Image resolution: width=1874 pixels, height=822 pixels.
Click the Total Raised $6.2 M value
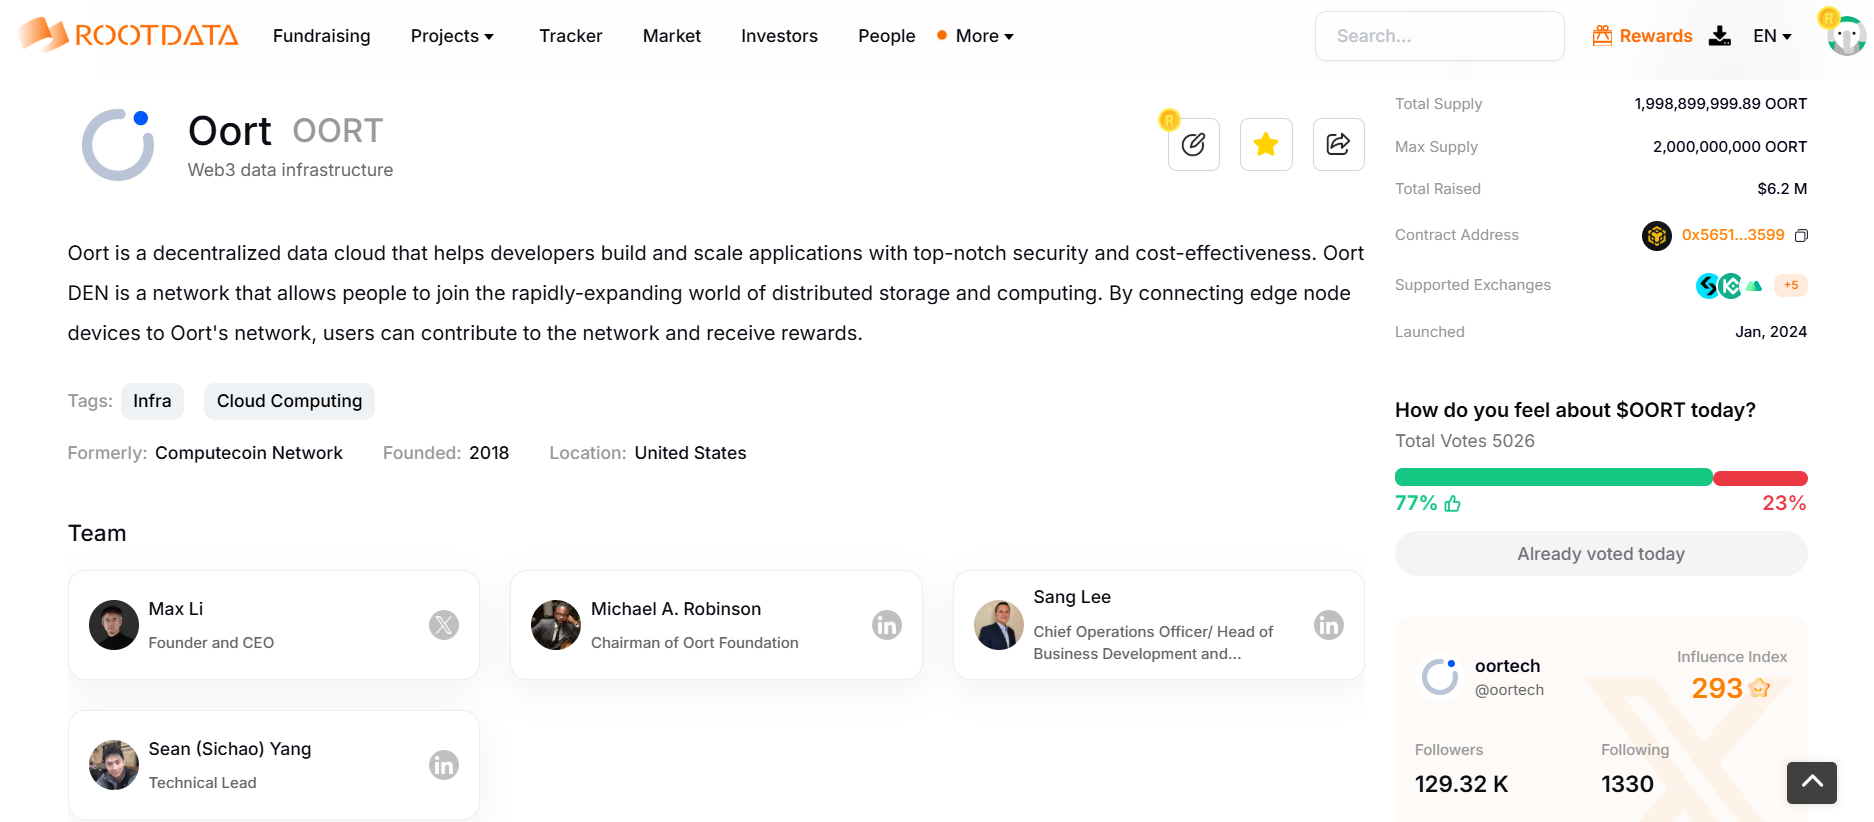coord(1782,189)
